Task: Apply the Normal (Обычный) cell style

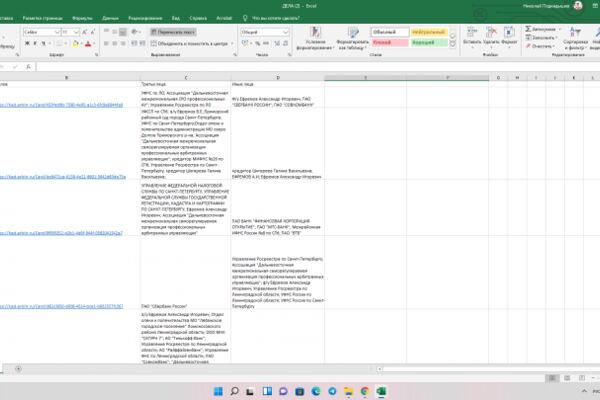Action: point(389,32)
